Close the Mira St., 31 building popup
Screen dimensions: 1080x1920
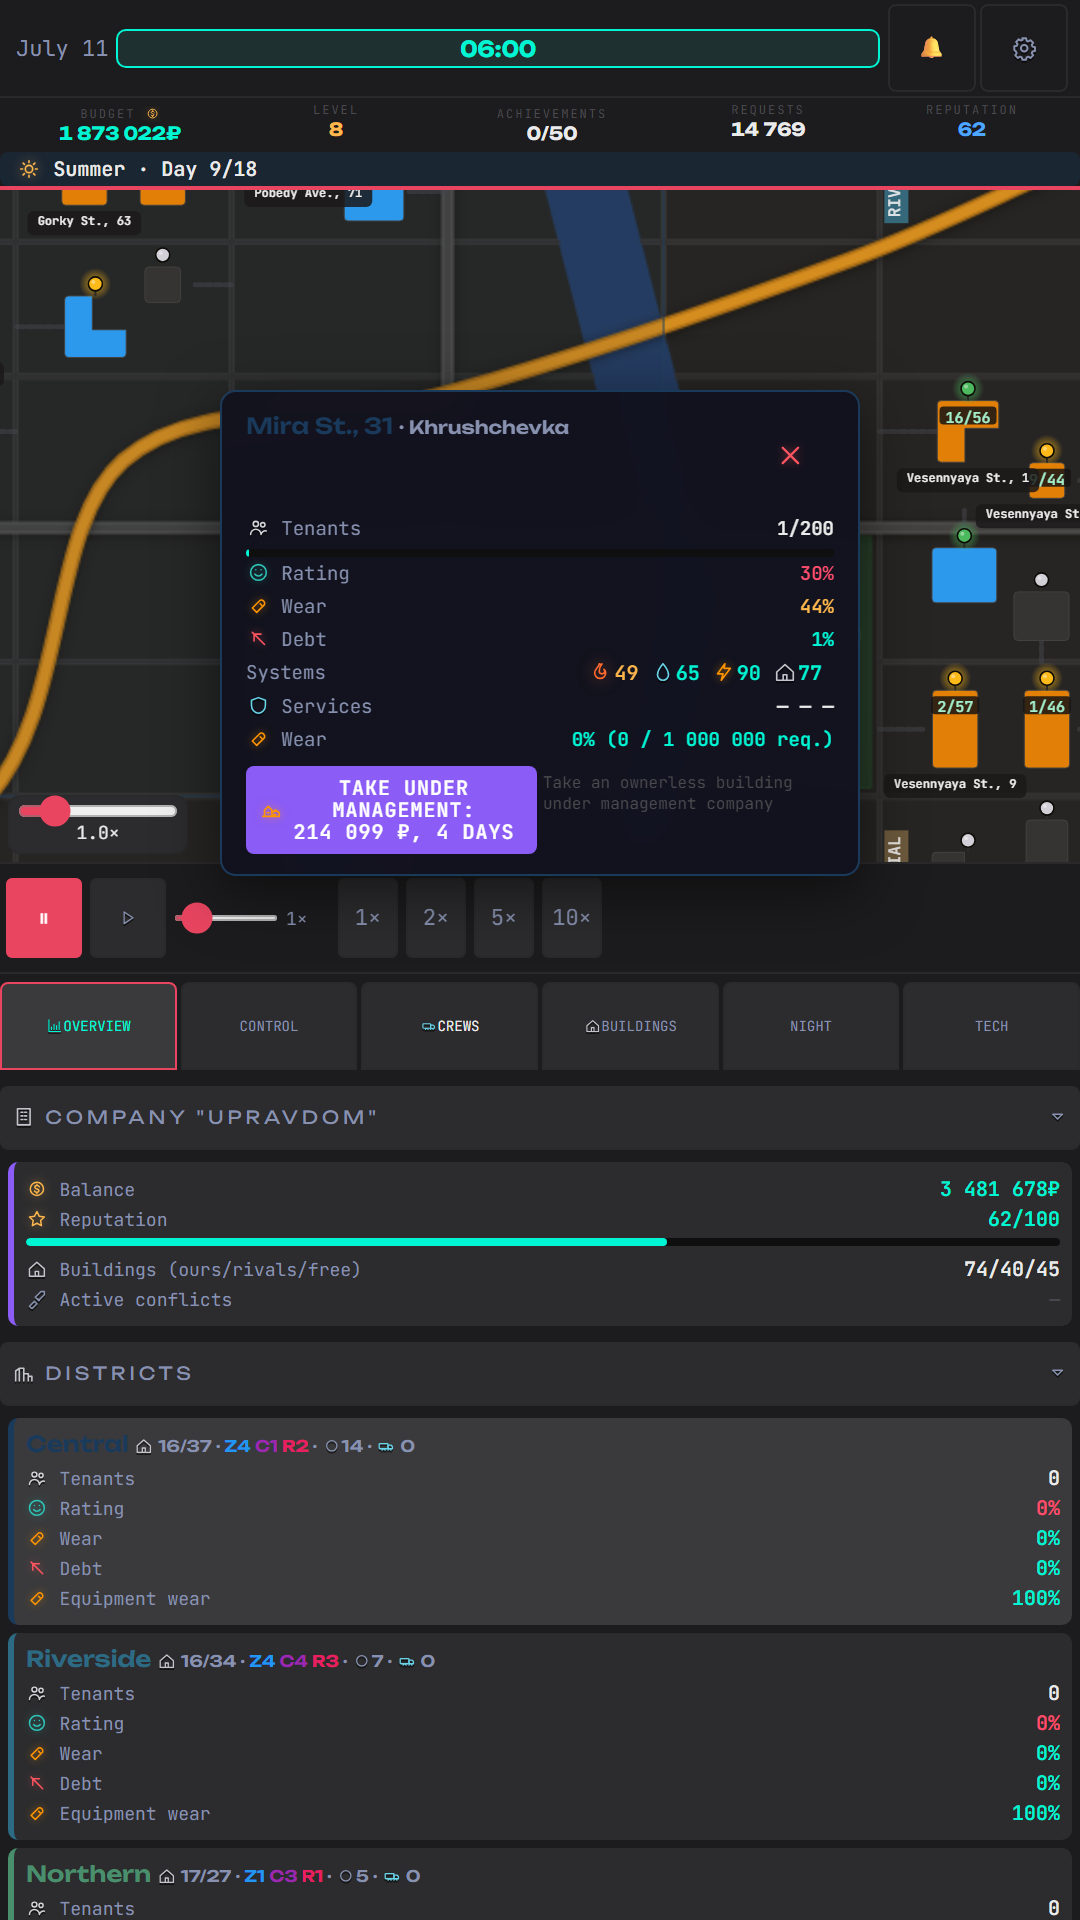click(790, 455)
